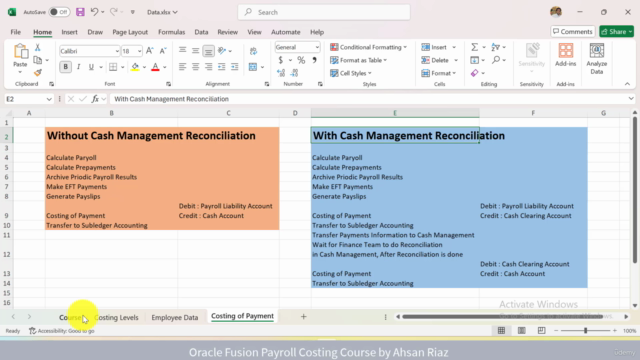Collapse the ribbon with chevron

click(x=627, y=84)
